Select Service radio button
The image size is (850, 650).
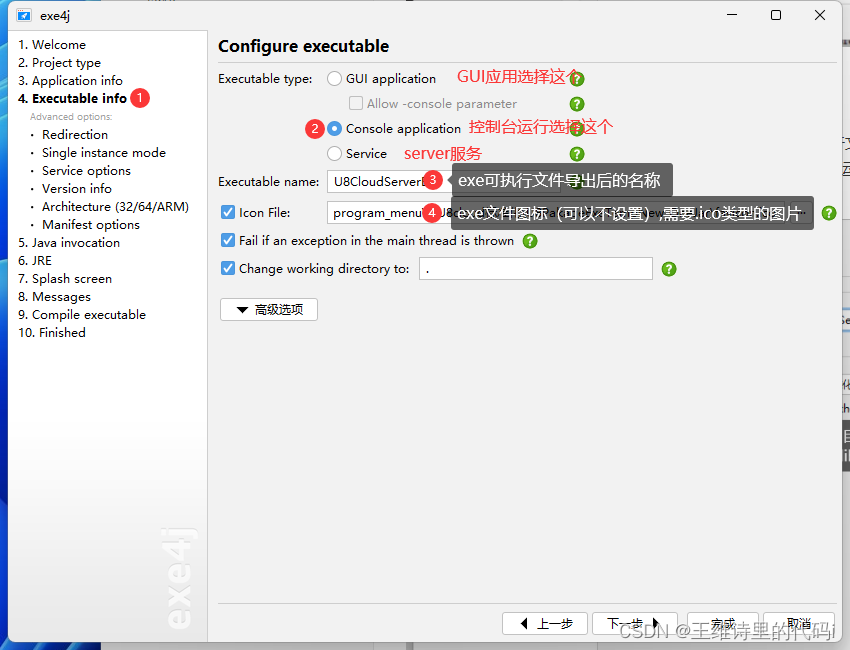(x=334, y=153)
